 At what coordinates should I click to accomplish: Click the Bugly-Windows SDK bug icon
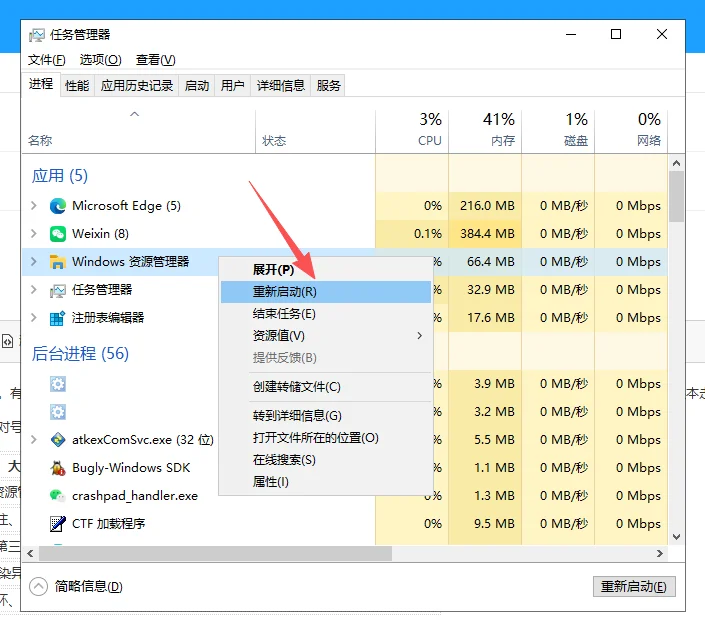(x=58, y=468)
